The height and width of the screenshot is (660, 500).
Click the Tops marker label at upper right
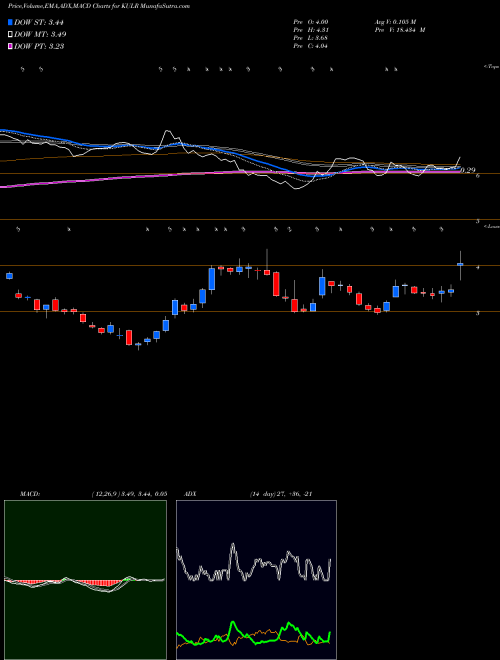tap(492, 67)
